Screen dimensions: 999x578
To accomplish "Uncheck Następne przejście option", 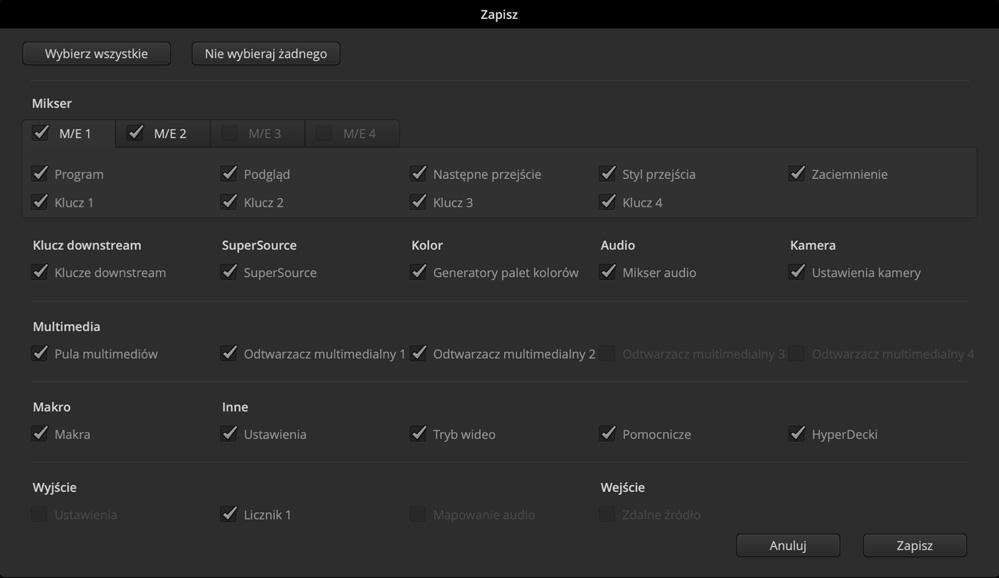I will tap(418, 174).
